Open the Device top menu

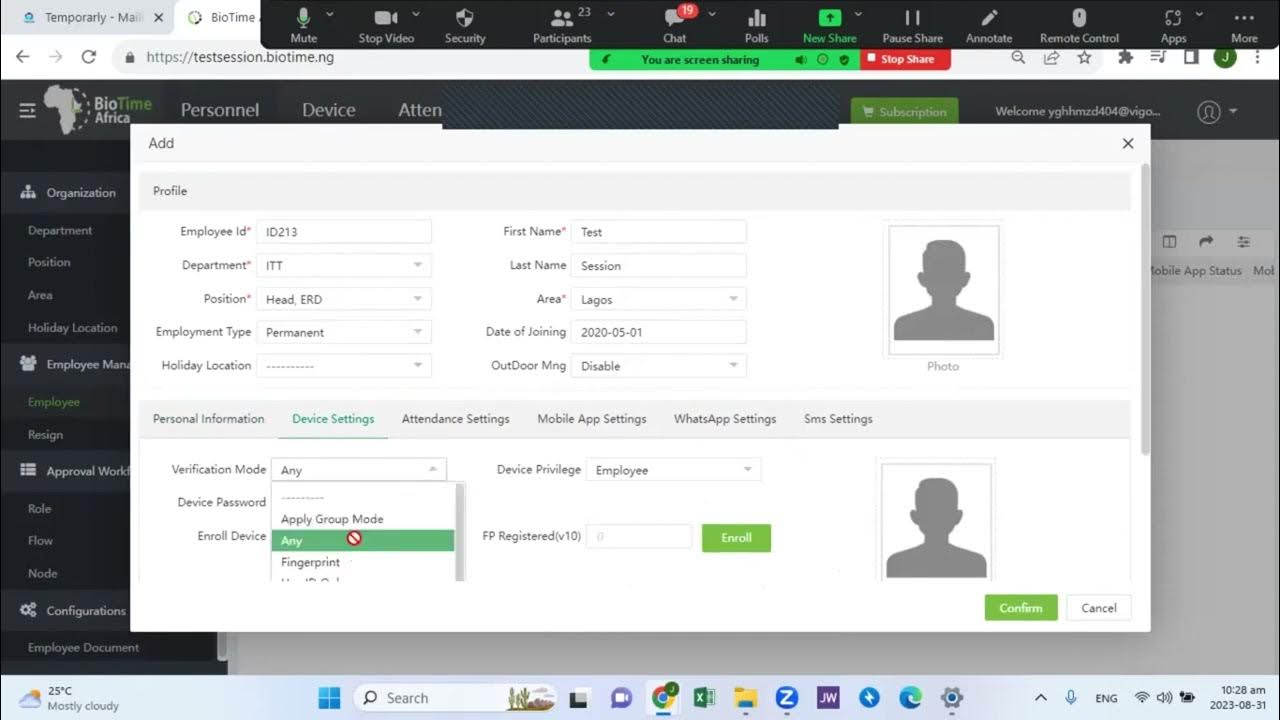click(329, 110)
